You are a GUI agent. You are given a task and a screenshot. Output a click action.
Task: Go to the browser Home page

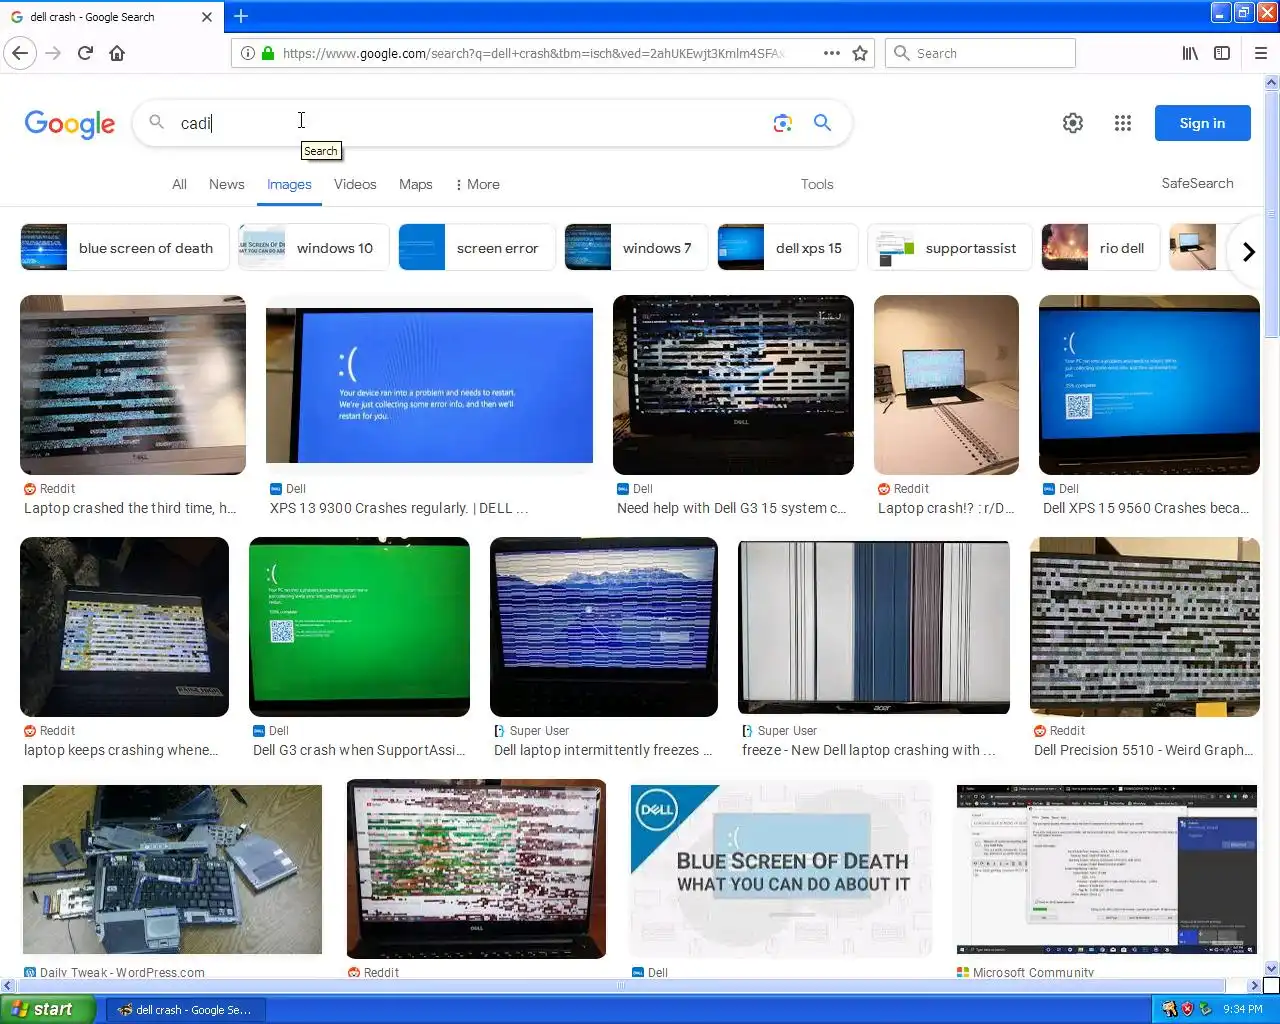pos(117,53)
